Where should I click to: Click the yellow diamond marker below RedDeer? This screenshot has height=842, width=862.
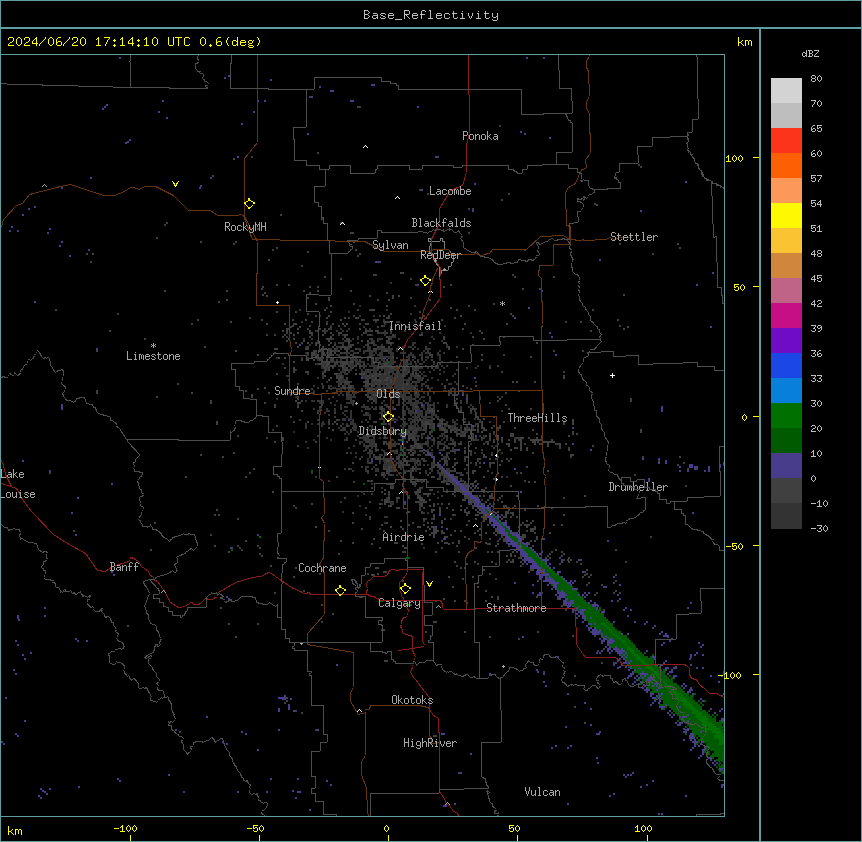[x=425, y=281]
